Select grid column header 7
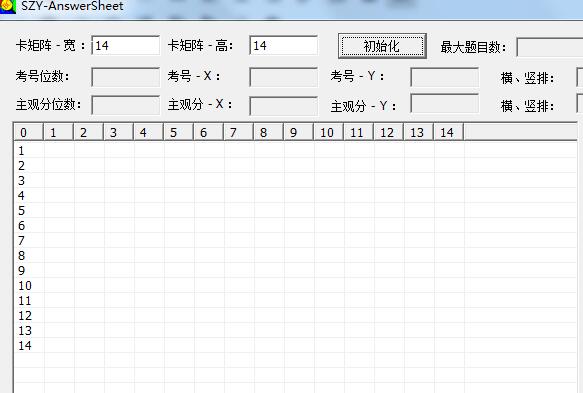Screen dimensions: 583x393 pos(239,132)
